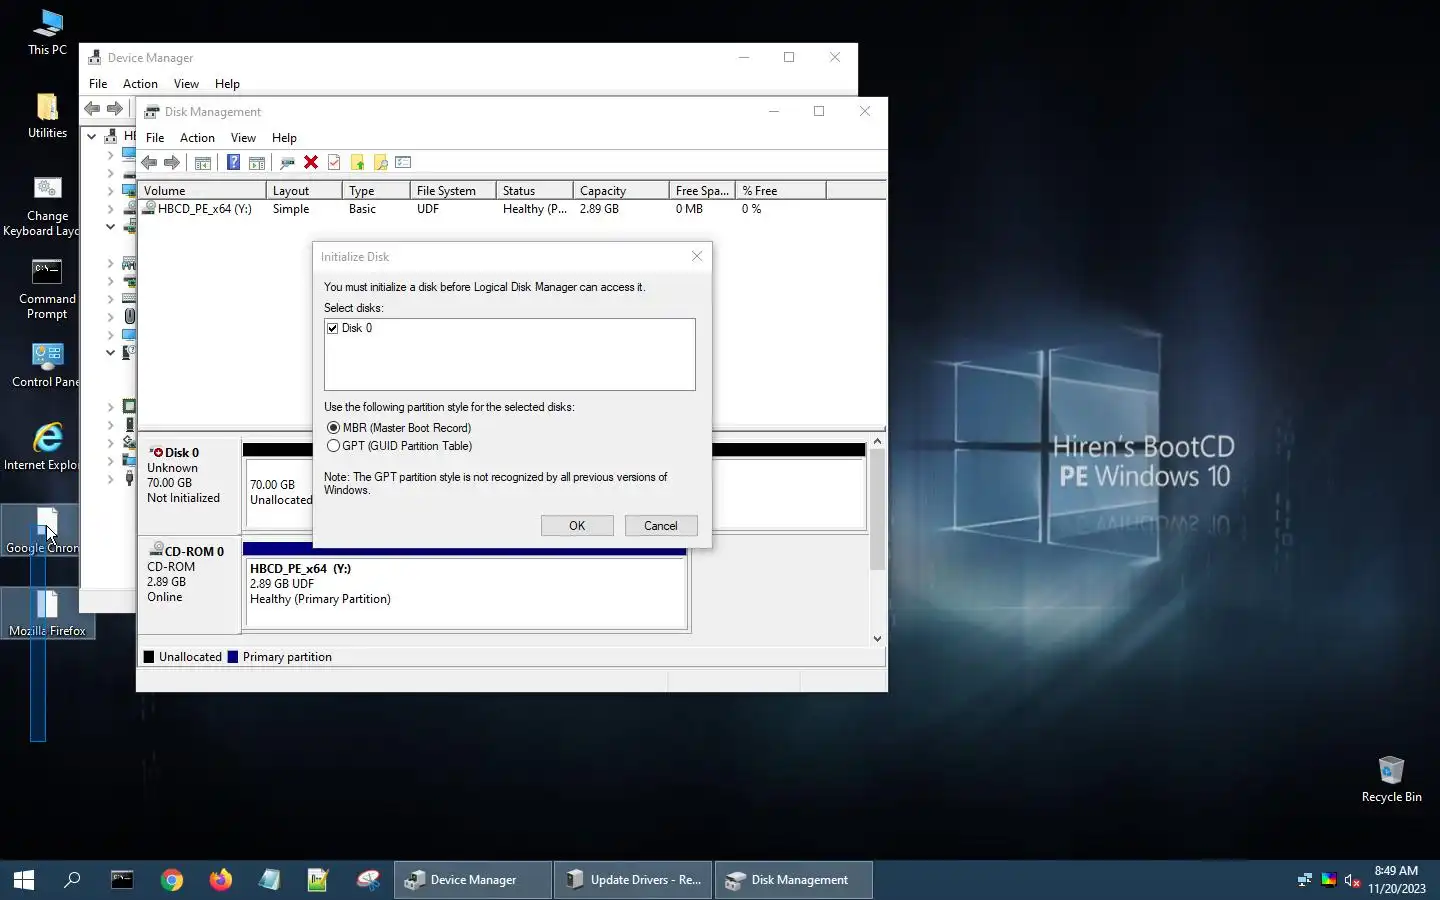The image size is (1440, 900).
Task: Click the Disk Management taskbar button
Action: pyautogui.click(x=795, y=880)
